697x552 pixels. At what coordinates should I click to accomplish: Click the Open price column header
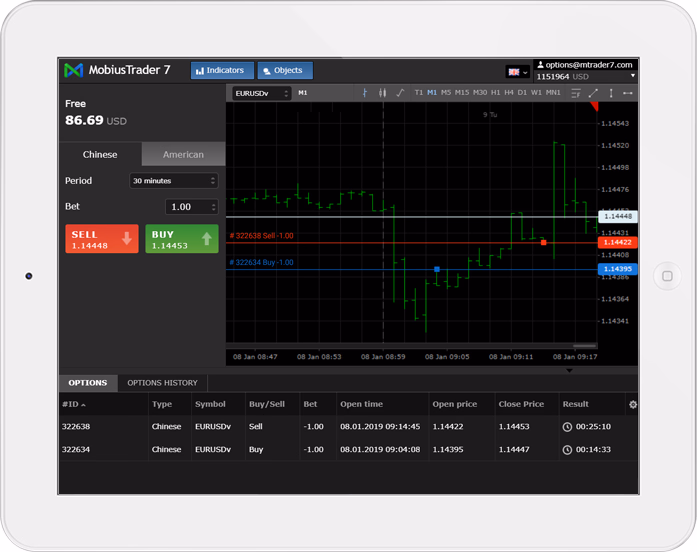[455, 404]
